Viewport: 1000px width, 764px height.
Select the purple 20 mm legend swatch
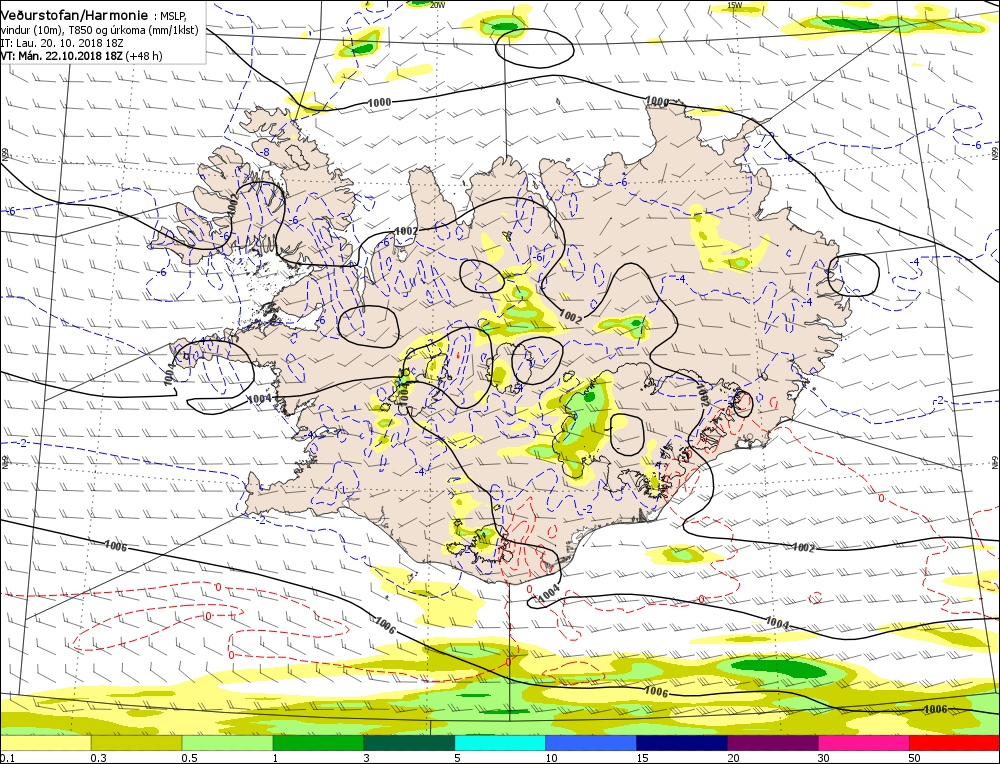[x=772, y=743]
